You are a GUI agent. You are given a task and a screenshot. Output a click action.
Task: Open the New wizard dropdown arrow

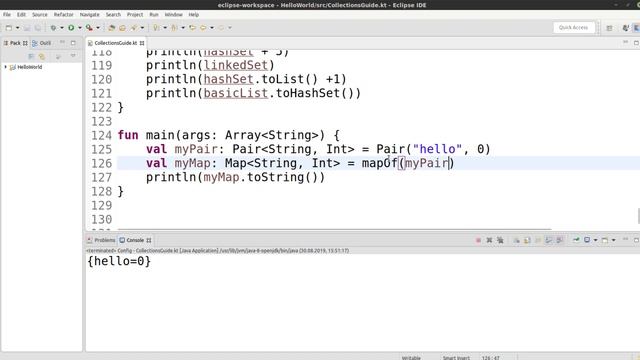tap(18, 28)
